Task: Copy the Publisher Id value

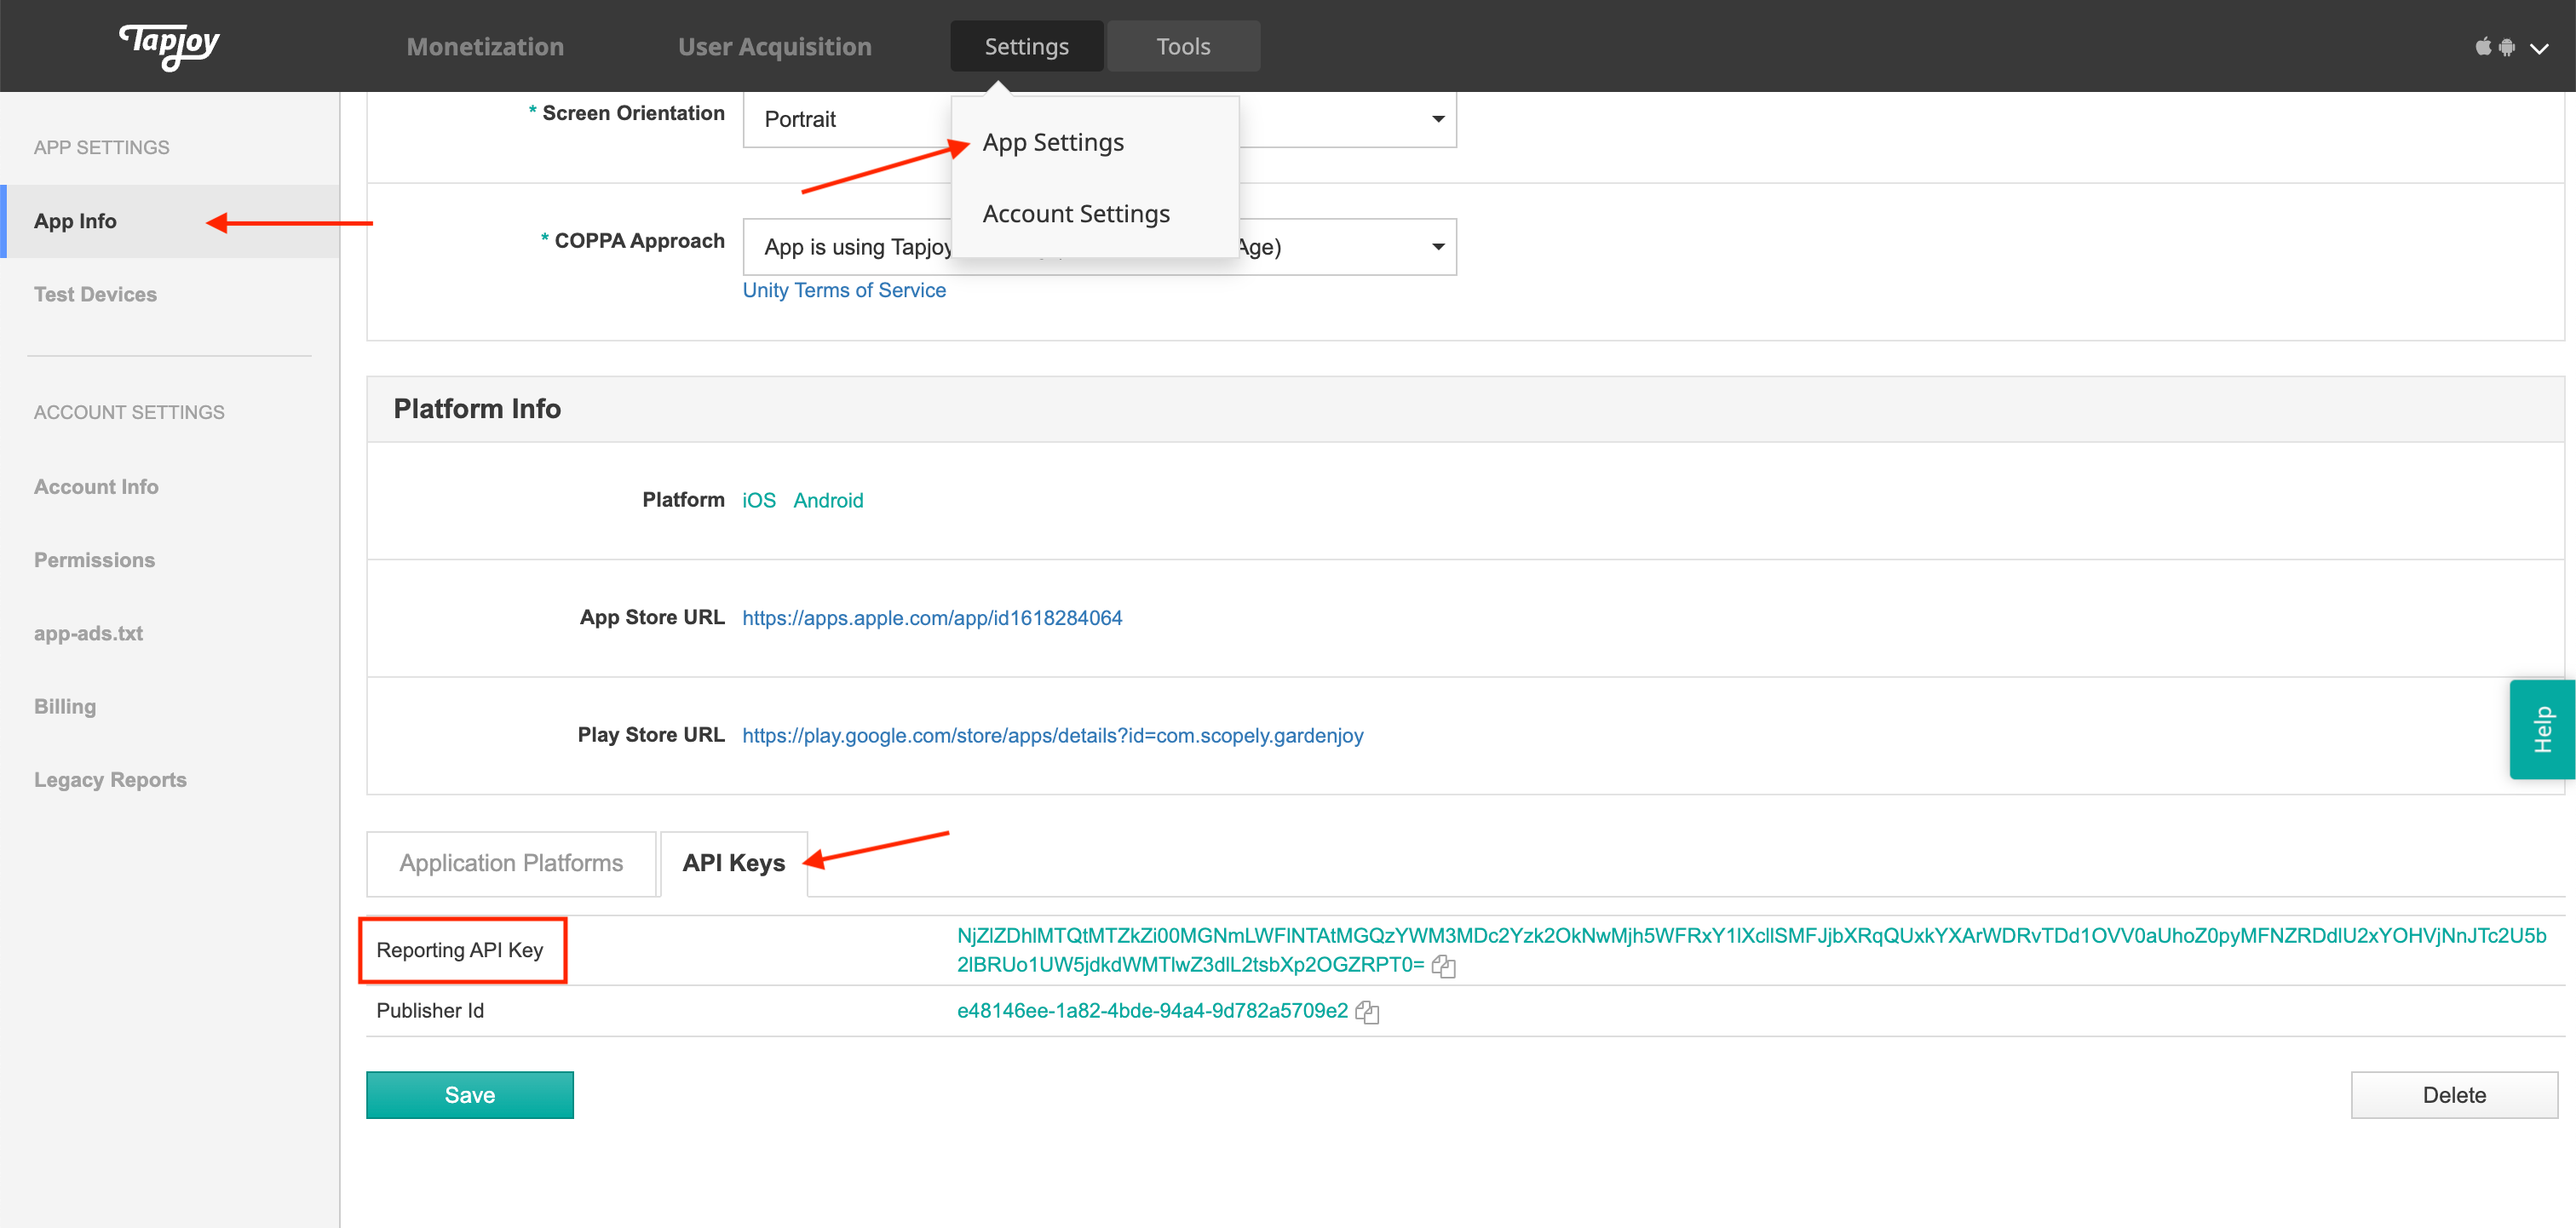Action: click(x=1367, y=1012)
